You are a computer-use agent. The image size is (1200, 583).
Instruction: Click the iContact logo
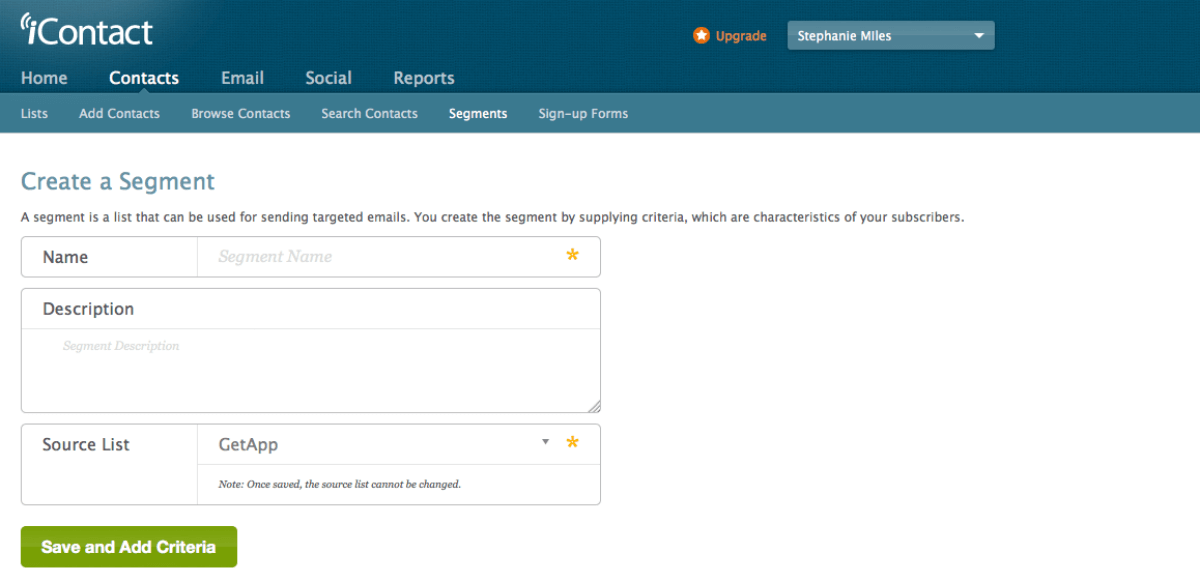coord(88,30)
